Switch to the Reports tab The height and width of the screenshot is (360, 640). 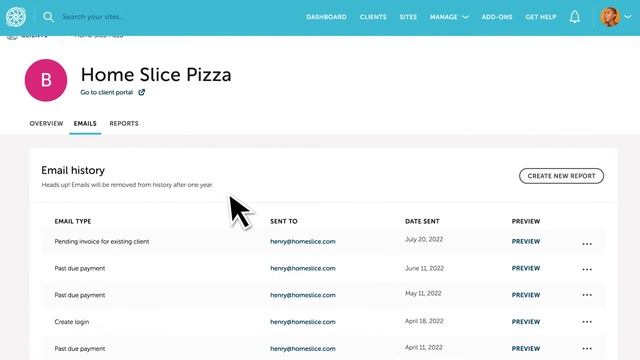click(124, 123)
